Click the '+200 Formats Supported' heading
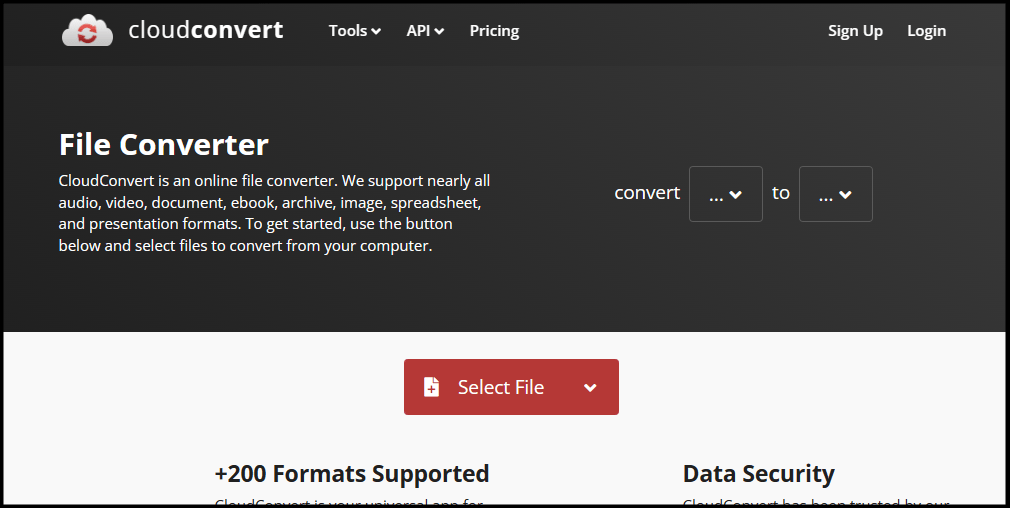 point(352,474)
